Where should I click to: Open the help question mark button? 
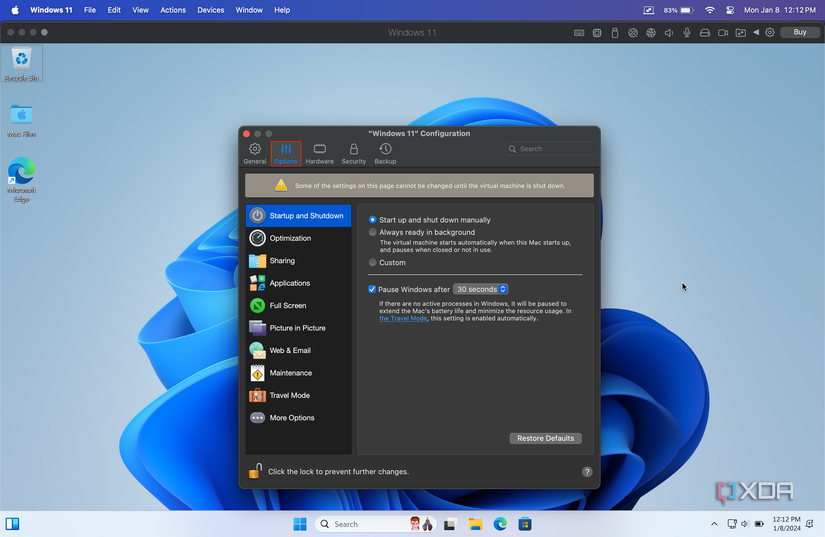tap(587, 472)
